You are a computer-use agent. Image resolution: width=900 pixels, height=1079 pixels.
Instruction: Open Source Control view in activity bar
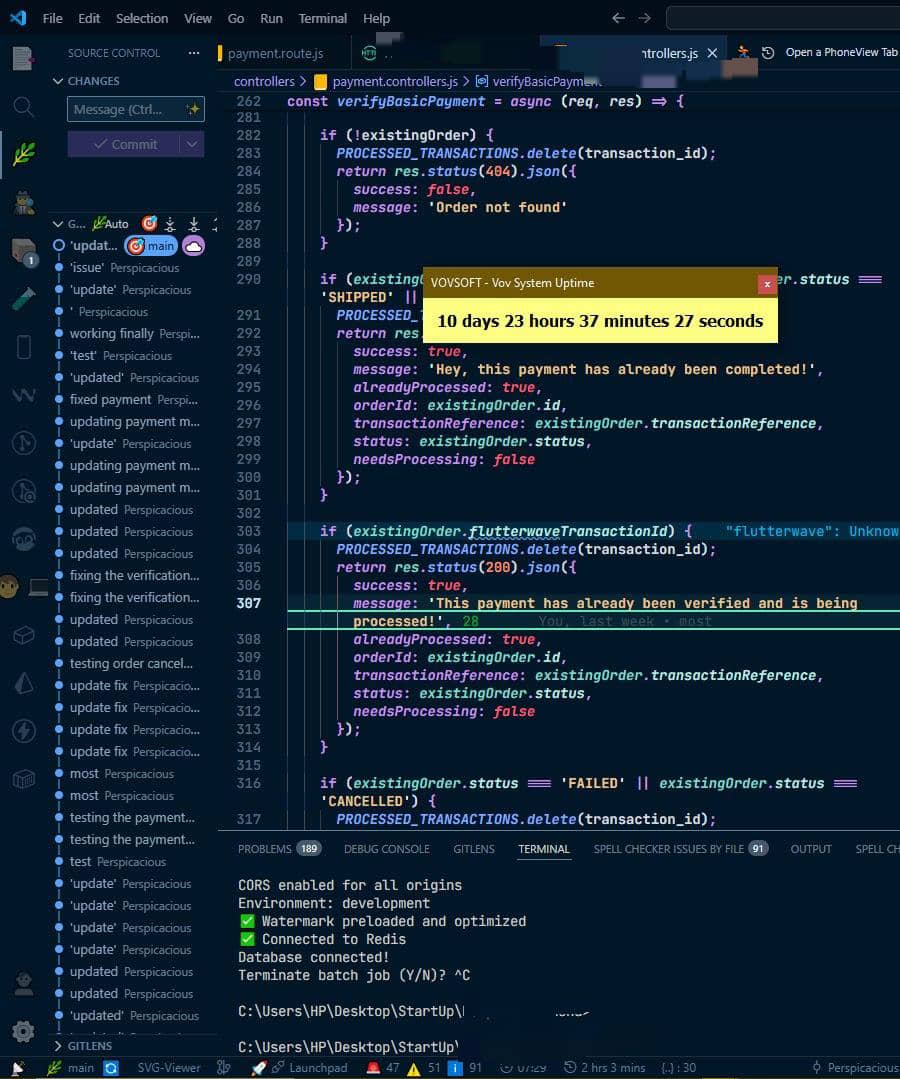click(x=22, y=151)
